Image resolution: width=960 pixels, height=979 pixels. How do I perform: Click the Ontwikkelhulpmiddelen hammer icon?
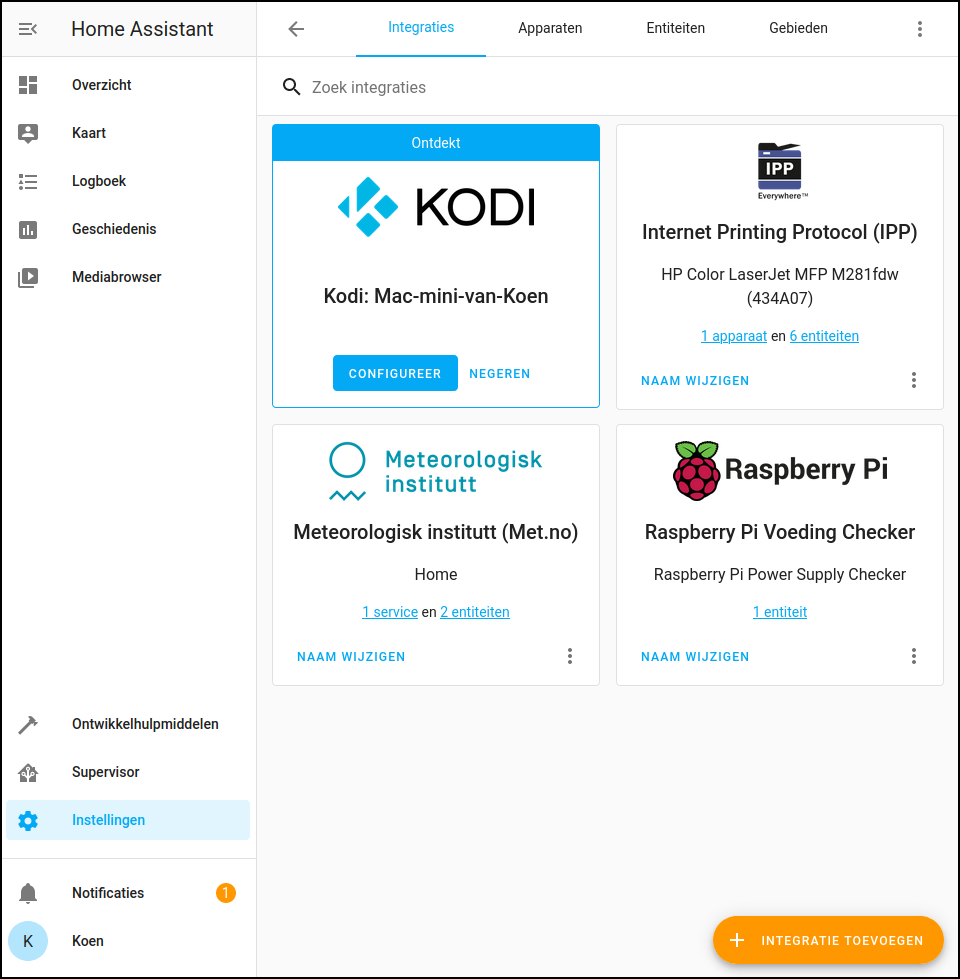(x=28, y=724)
